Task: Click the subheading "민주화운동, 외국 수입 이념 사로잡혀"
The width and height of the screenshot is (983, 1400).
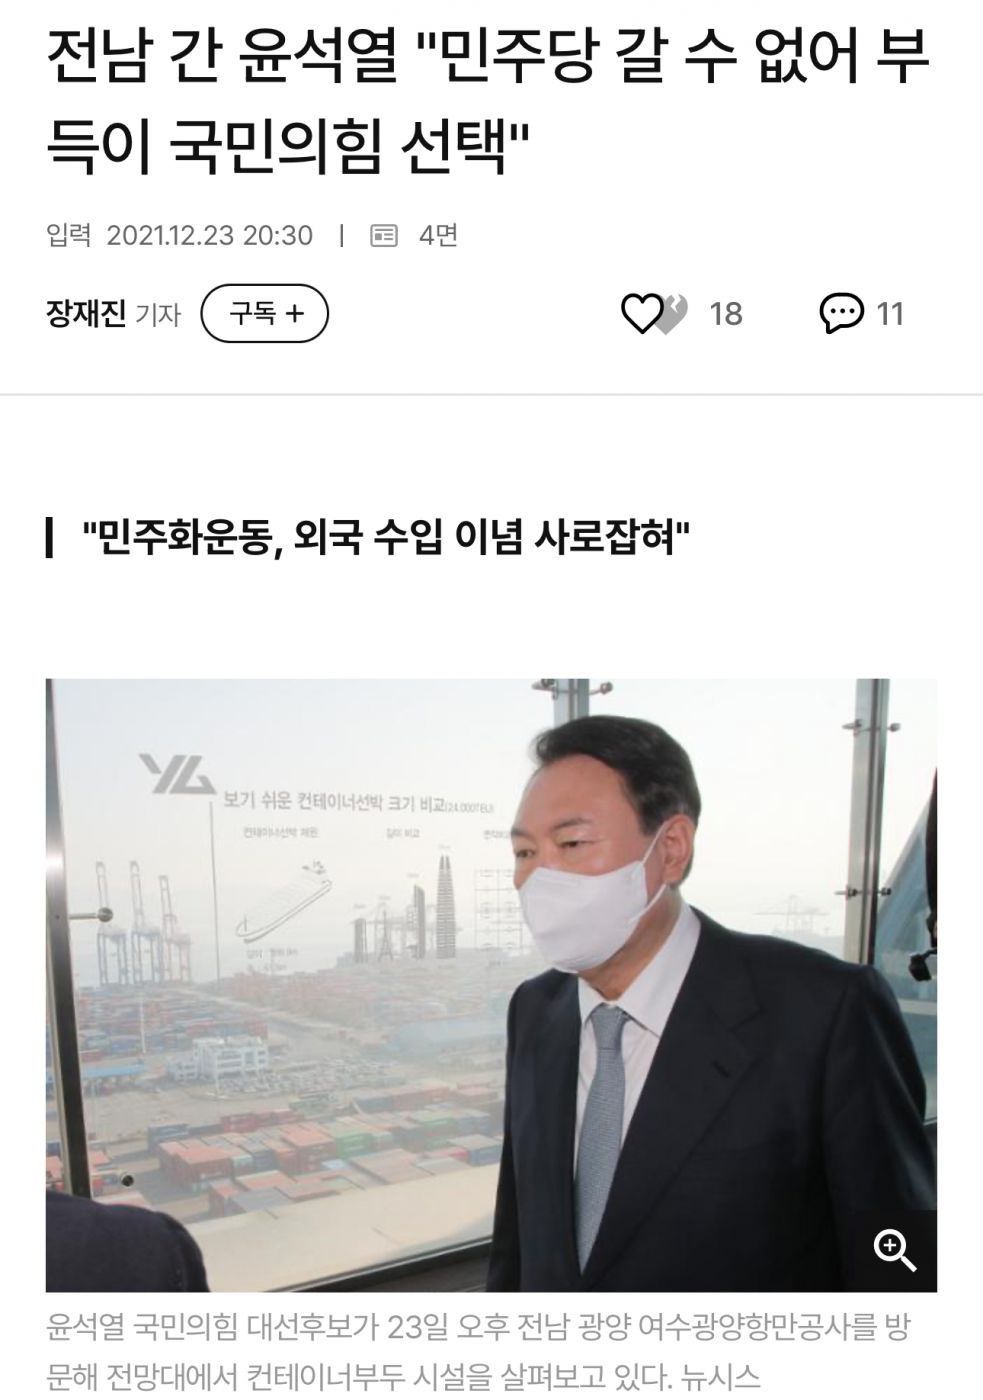Action: click(x=386, y=538)
